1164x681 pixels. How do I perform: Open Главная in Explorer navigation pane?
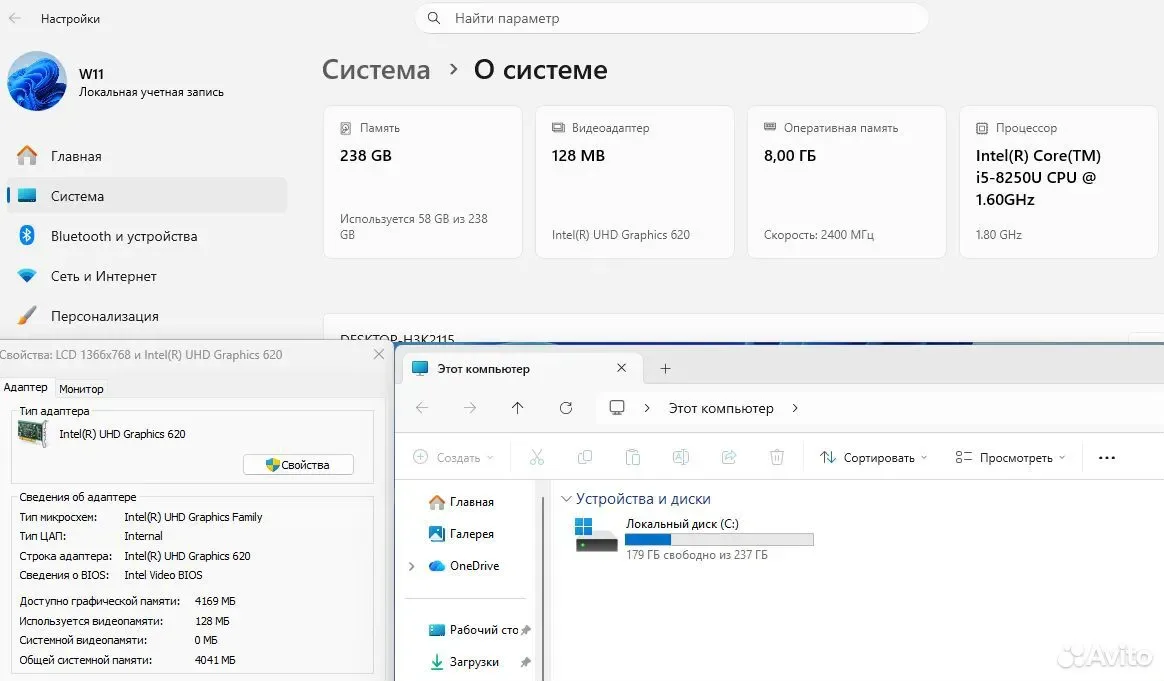(462, 502)
